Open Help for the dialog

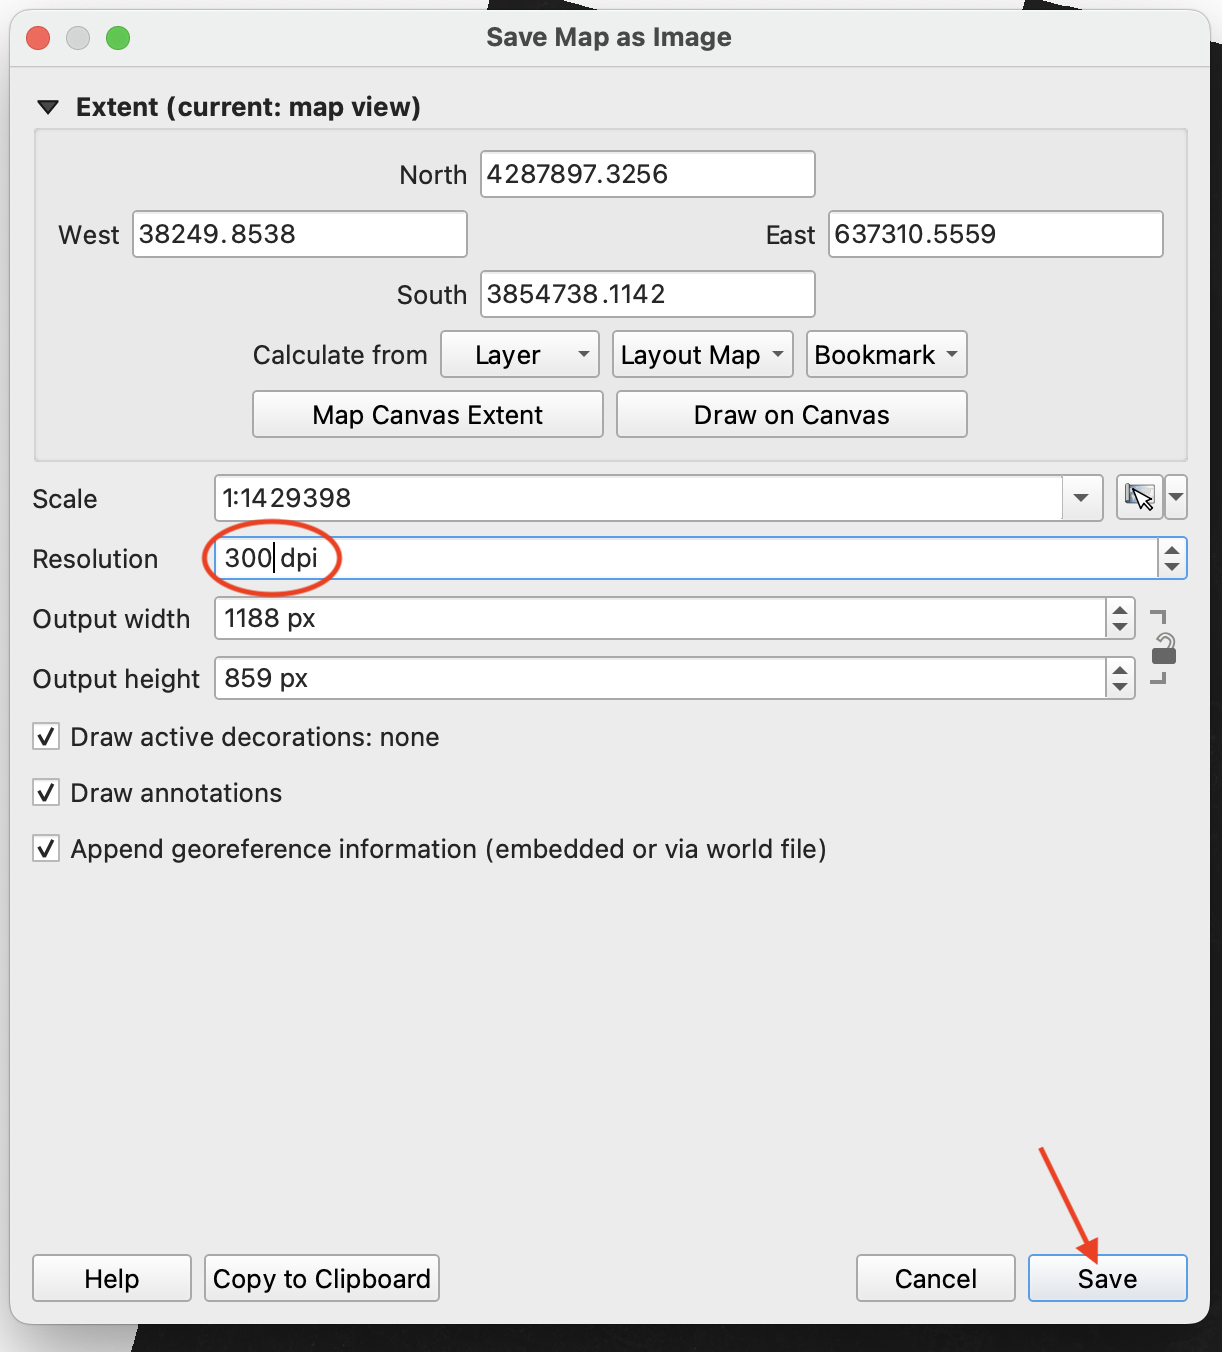[x=112, y=1279]
